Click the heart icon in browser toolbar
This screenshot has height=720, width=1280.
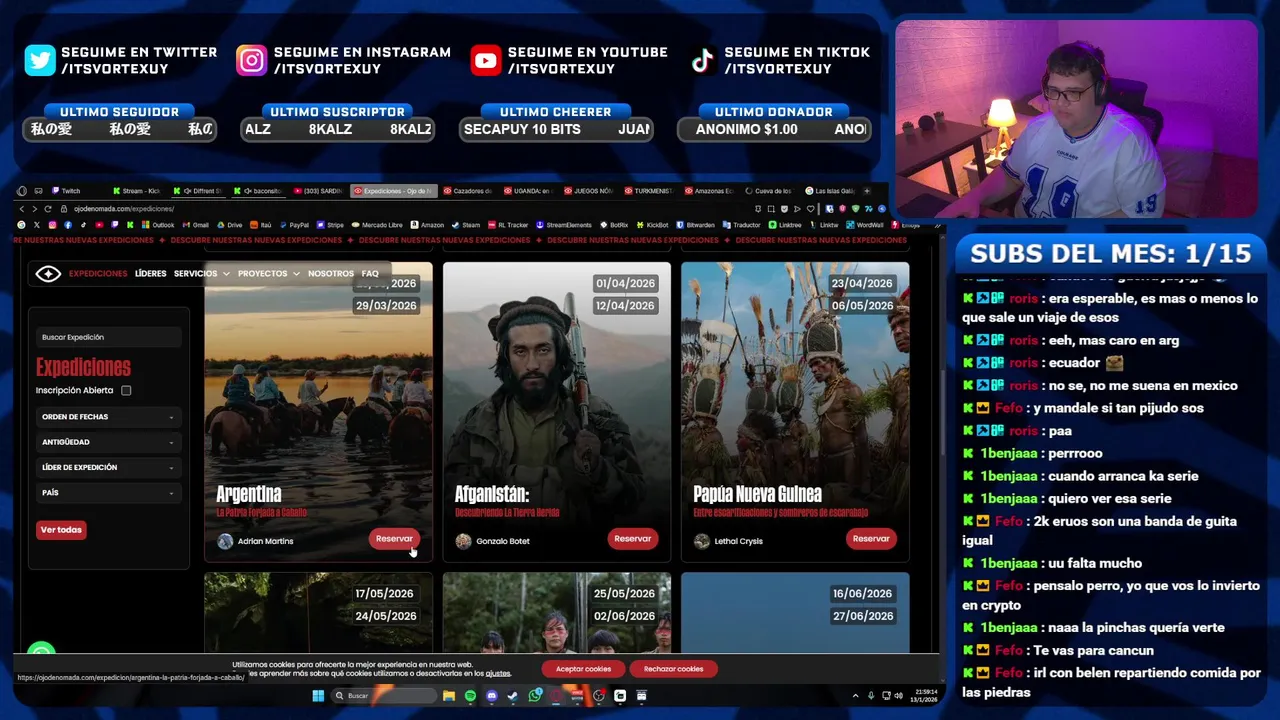810,209
